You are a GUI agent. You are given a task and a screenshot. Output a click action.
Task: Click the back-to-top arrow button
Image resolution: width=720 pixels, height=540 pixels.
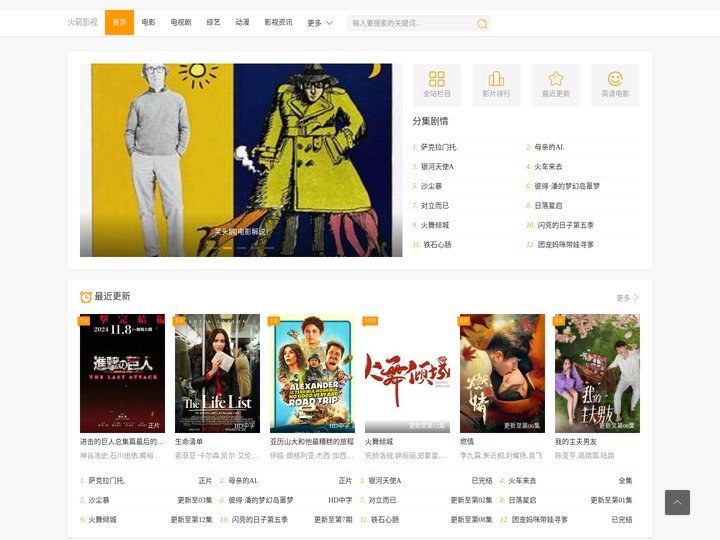[677, 502]
